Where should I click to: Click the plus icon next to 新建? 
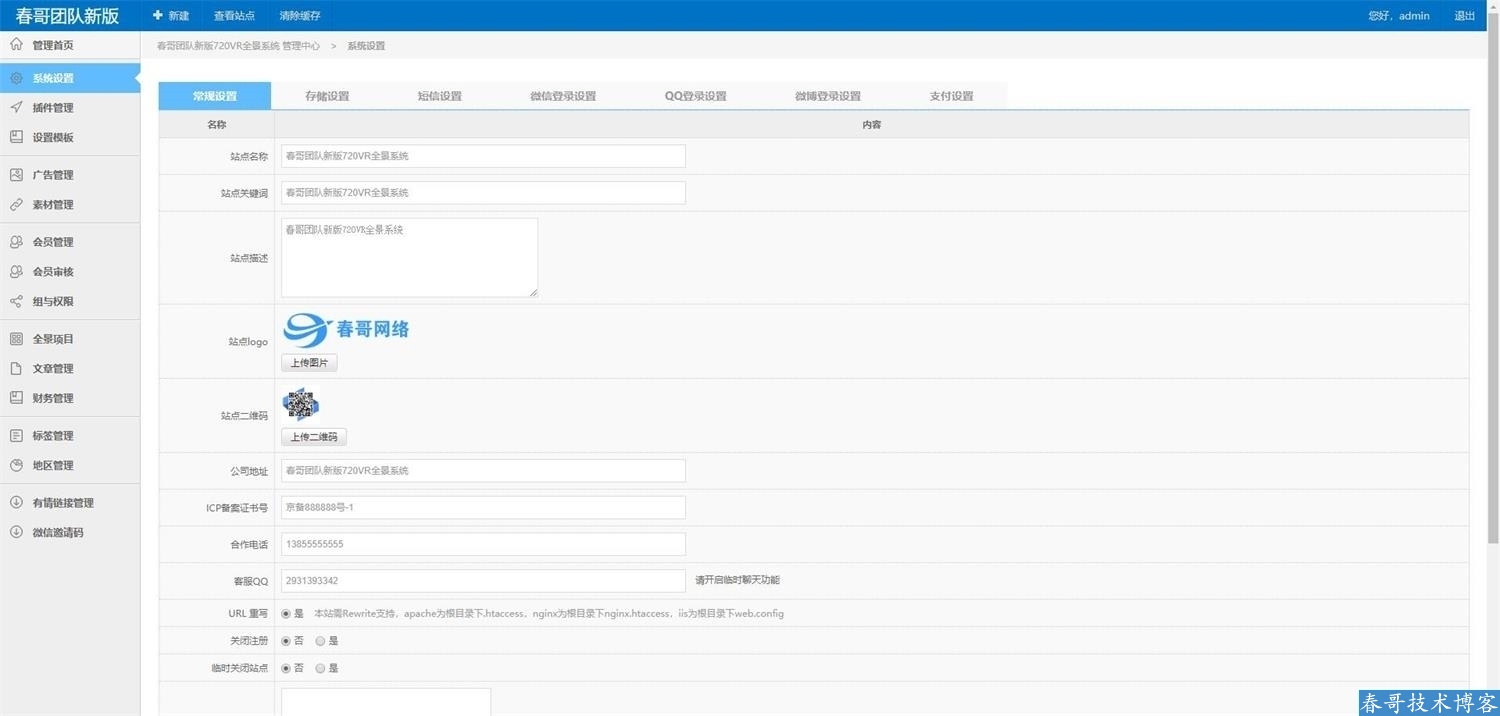pos(157,16)
